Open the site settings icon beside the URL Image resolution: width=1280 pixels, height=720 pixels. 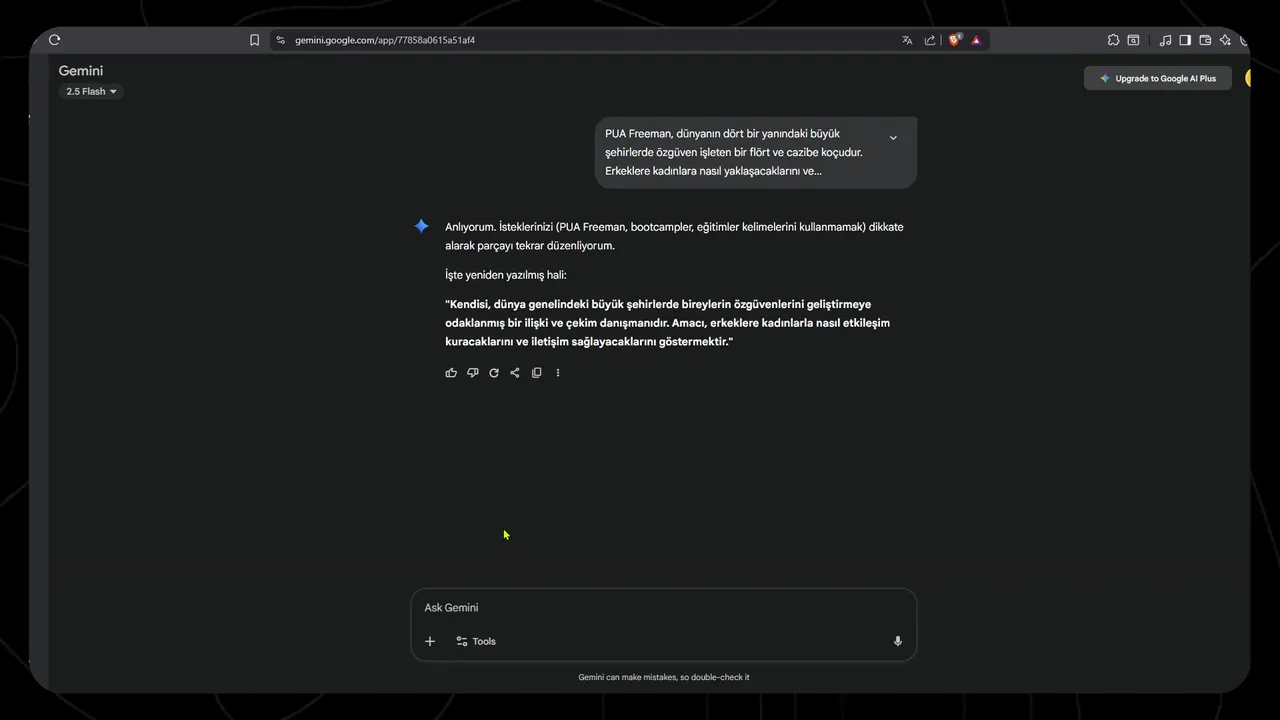(x=281, y=40)
